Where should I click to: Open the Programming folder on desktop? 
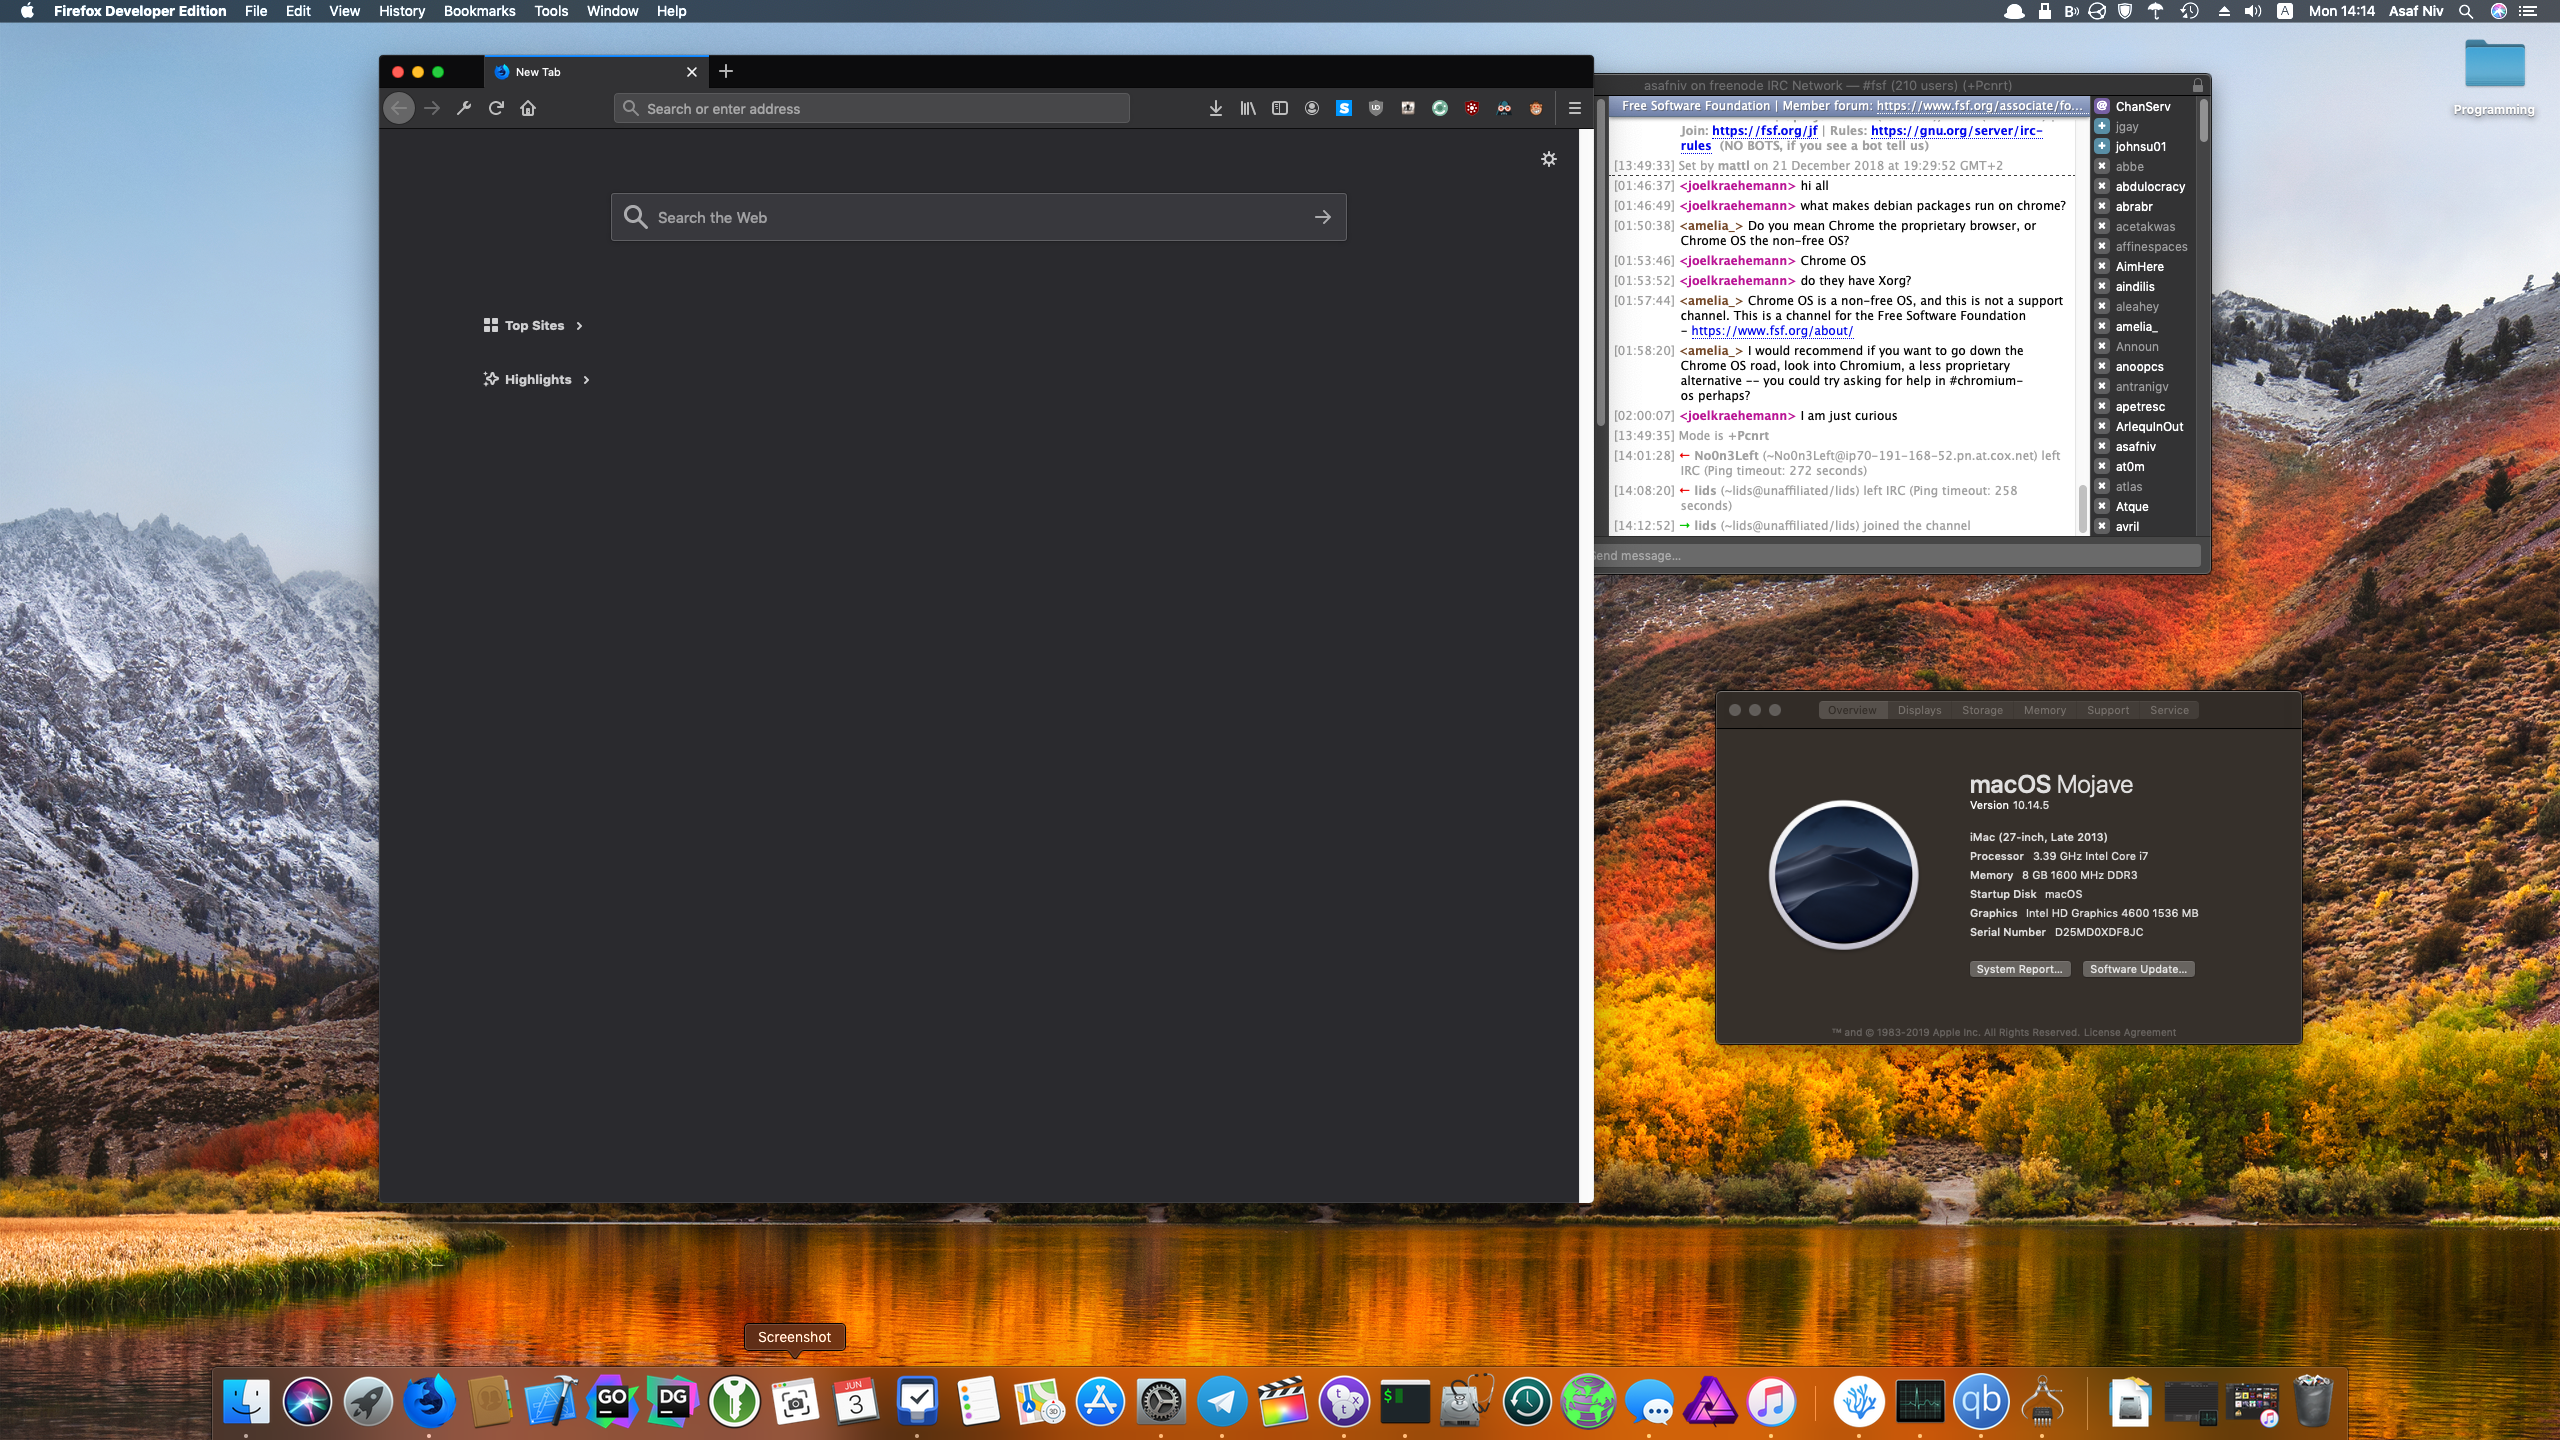(x=2494, y=78)
